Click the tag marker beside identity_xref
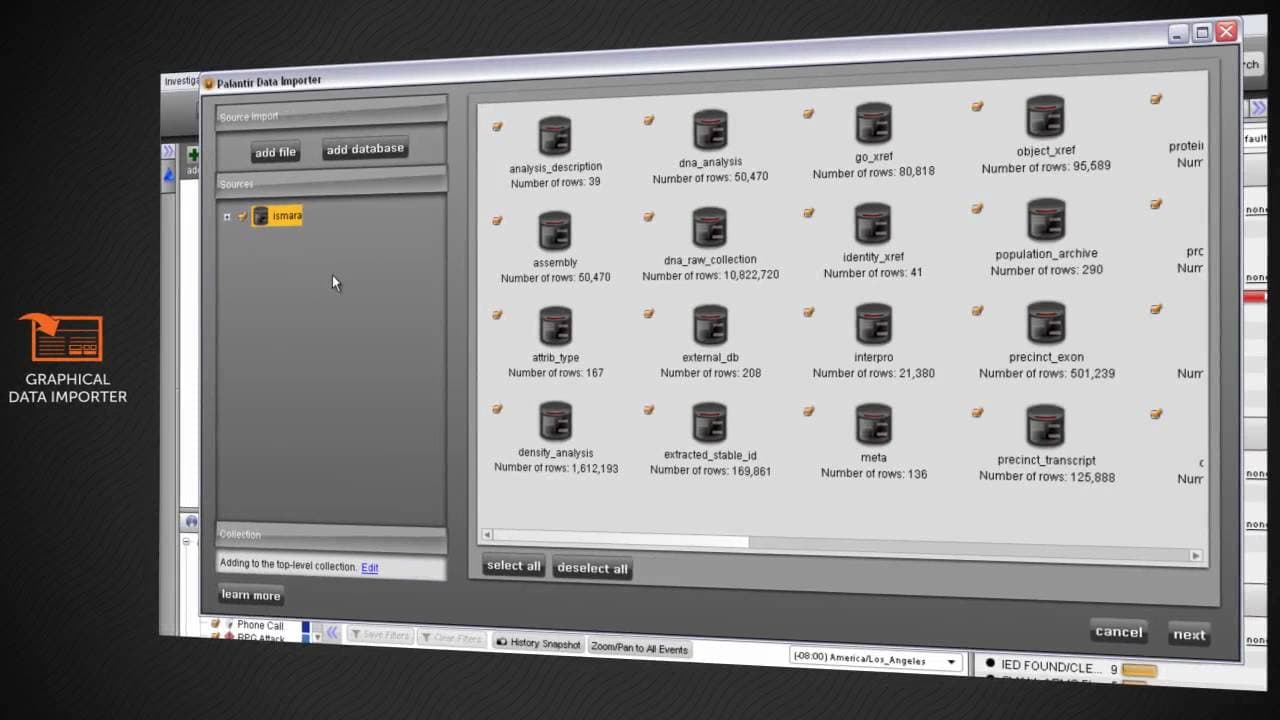The height and width of the screenshot is (720, 1280). coord(808,212)
